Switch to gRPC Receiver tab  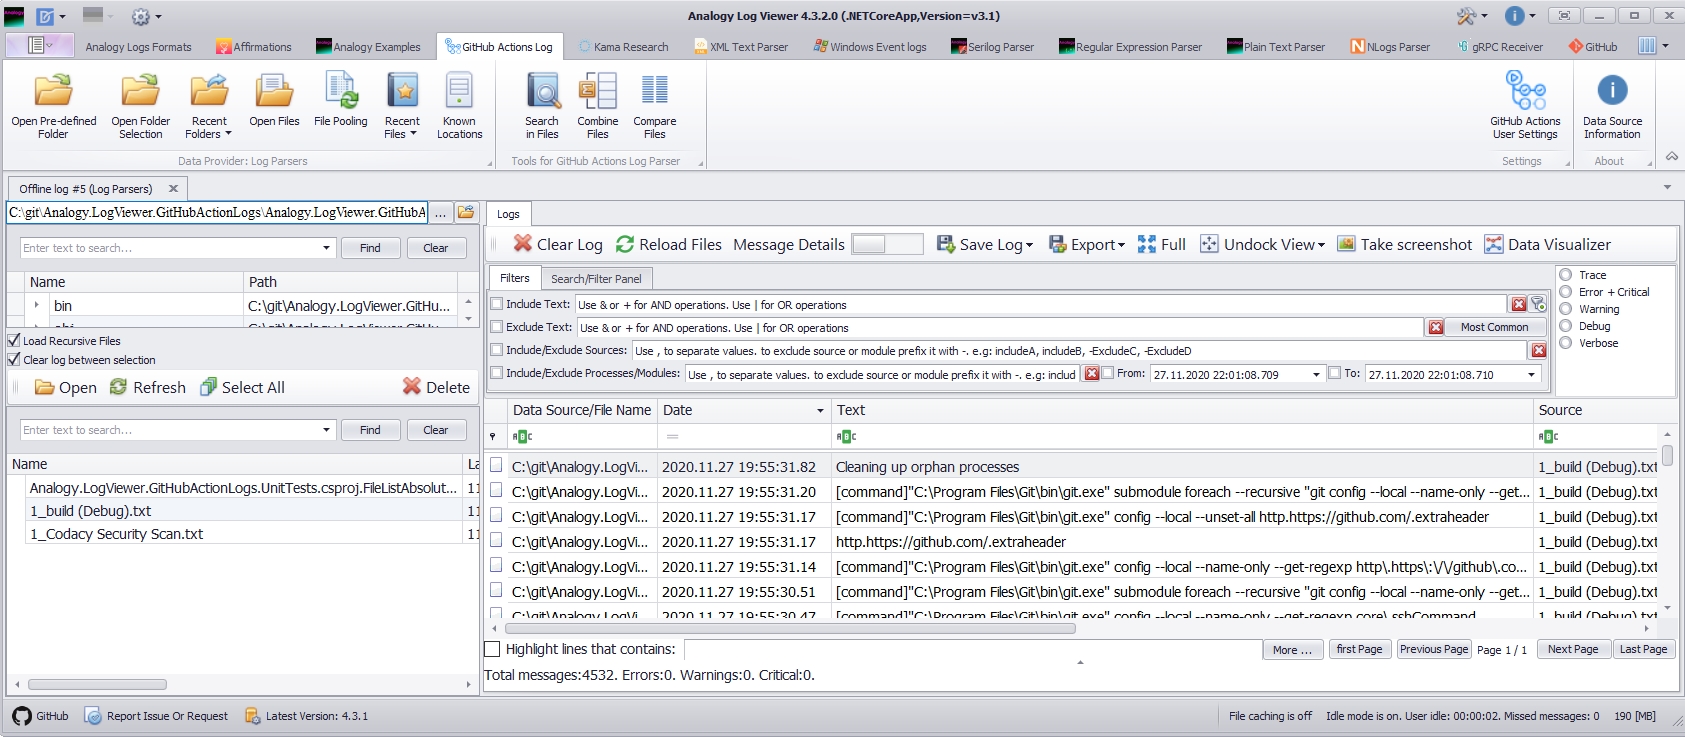(x=1500, y=47)
